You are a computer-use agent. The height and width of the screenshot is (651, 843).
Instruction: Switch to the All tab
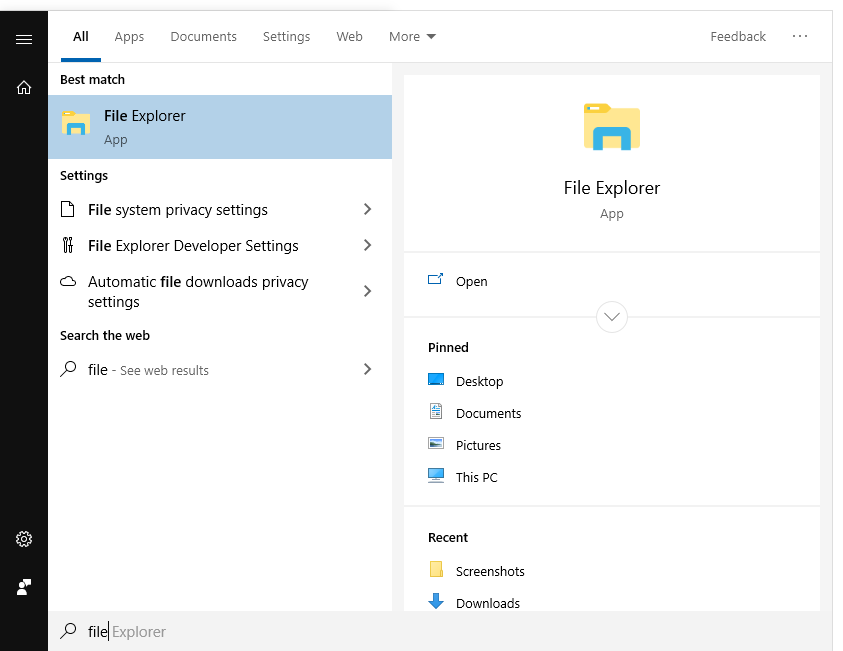pyautogui.click(x=81, y=37)
